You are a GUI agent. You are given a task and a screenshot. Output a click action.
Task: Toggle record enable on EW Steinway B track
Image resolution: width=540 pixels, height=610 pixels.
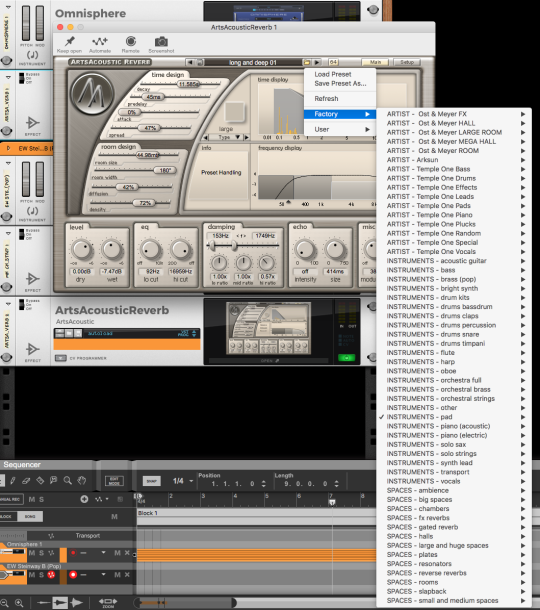coord(73,575)
